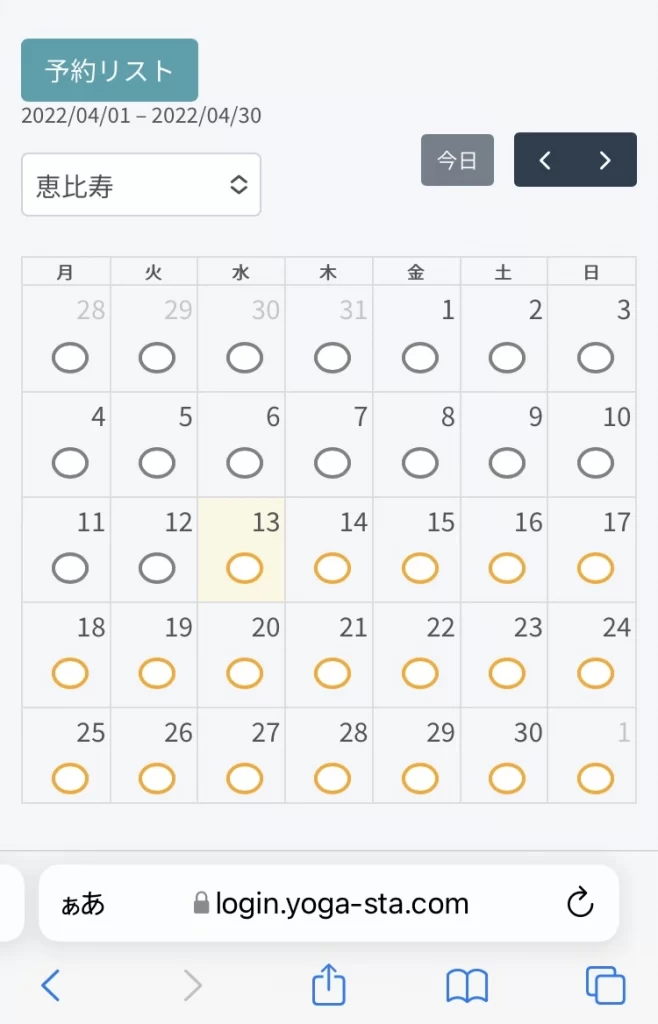Select orange availability circle on April 20

(x=245, y=673)
